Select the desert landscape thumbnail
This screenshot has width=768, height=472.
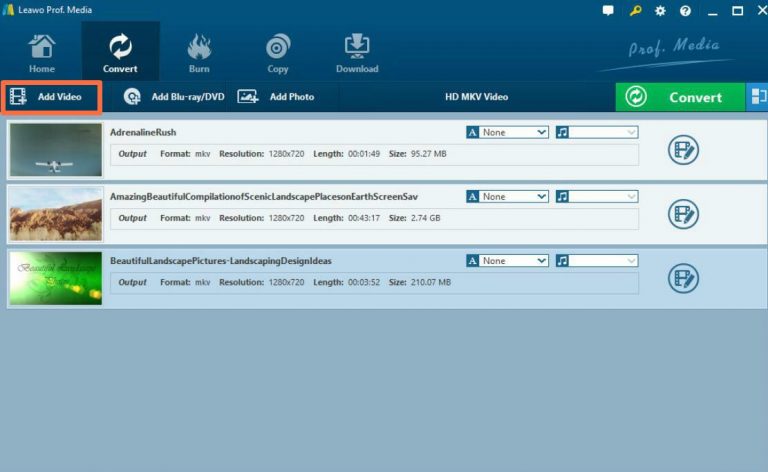(x=56, y=214)
